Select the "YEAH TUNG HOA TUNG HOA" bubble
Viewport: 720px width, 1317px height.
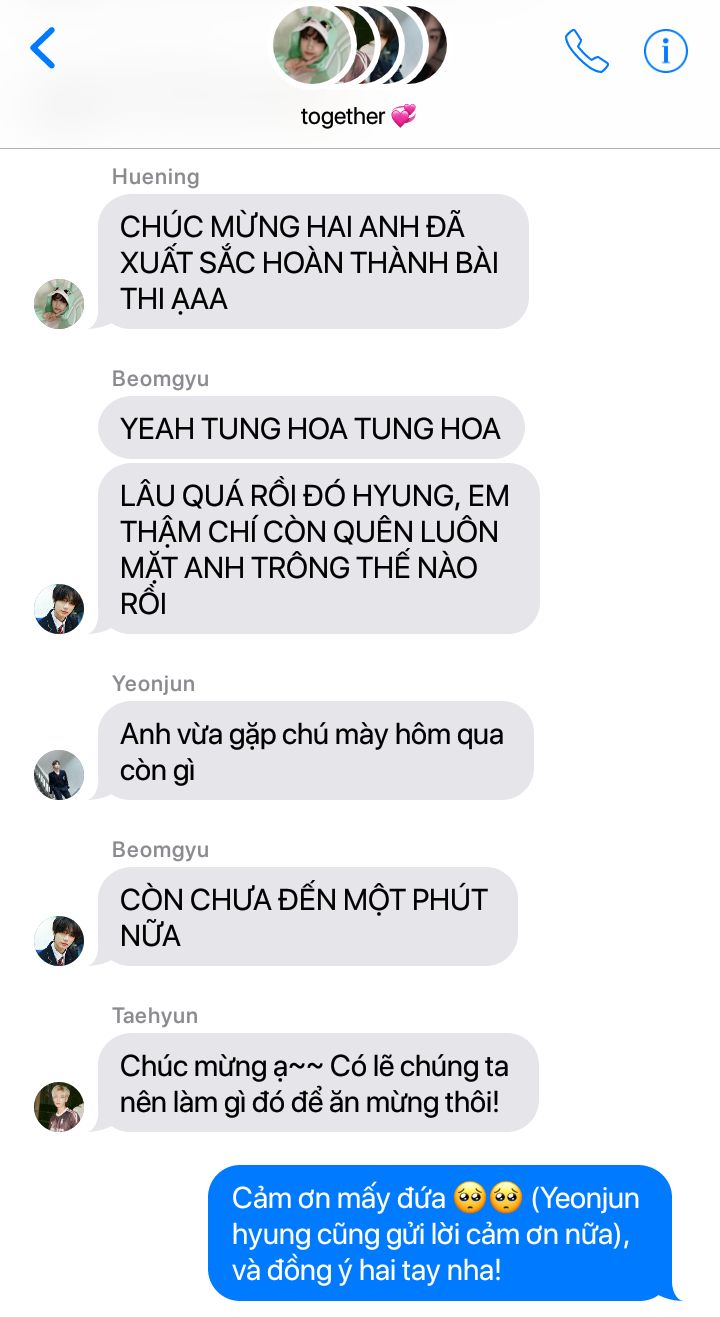(311, 428)
